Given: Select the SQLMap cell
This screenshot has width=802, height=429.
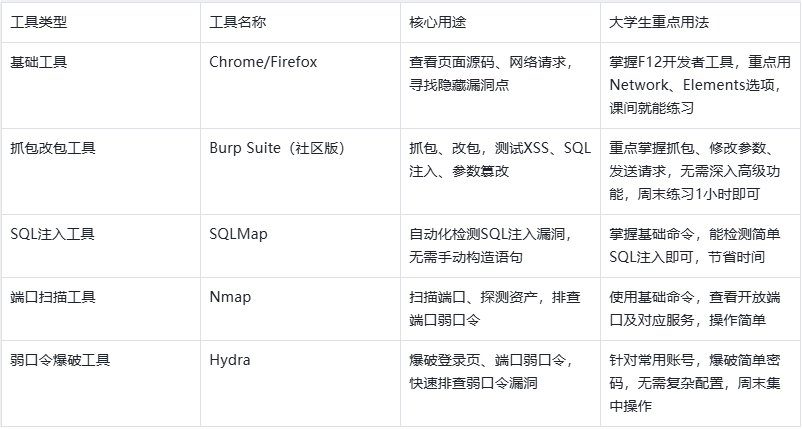Looking at the screenshot, I should tap(300, 246).
